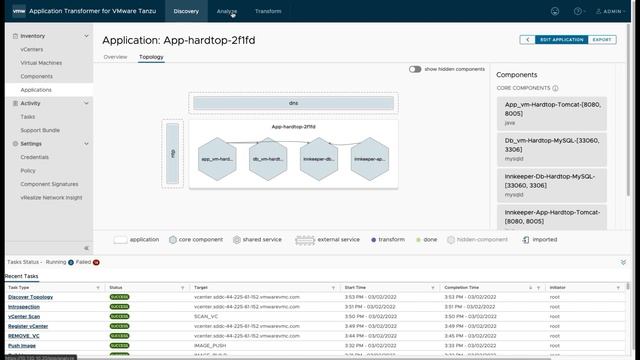The image size is (640, 360).
Task: Go to Policy in sidebar
Action: click(x=28, y=171)
